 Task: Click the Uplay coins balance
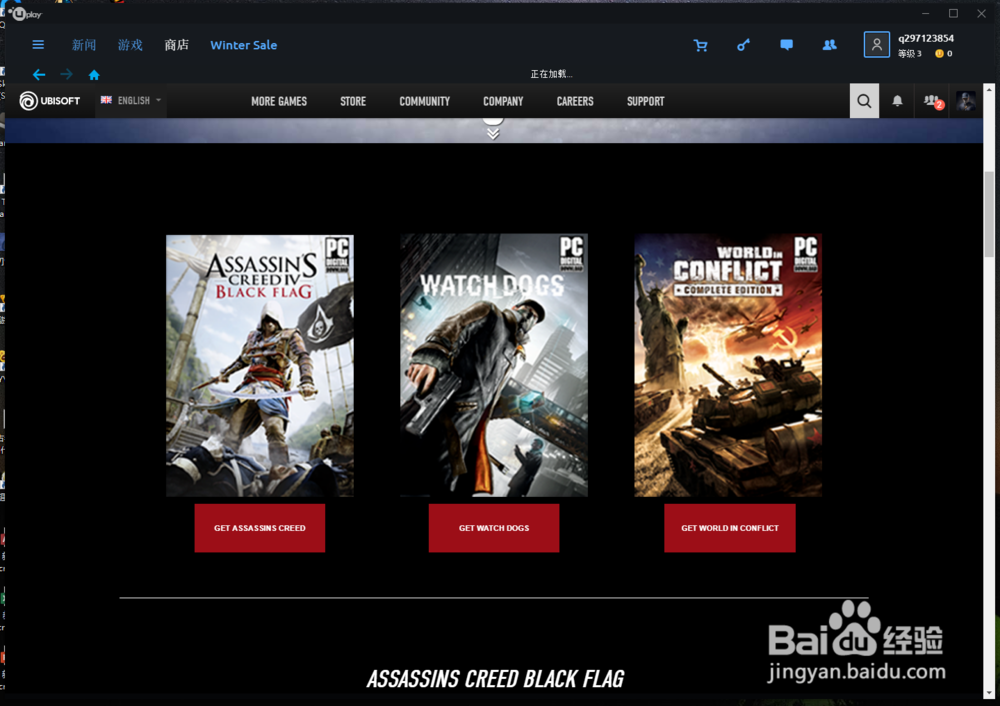(944, 54)
